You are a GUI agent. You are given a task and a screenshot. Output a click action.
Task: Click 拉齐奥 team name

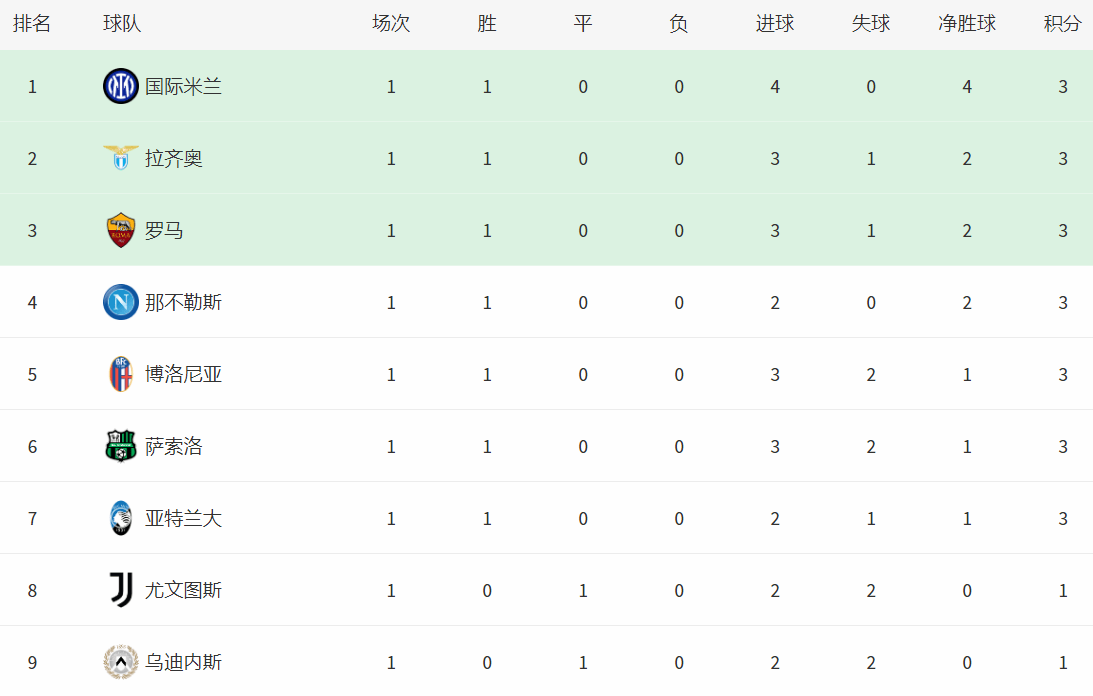[174, 158]
